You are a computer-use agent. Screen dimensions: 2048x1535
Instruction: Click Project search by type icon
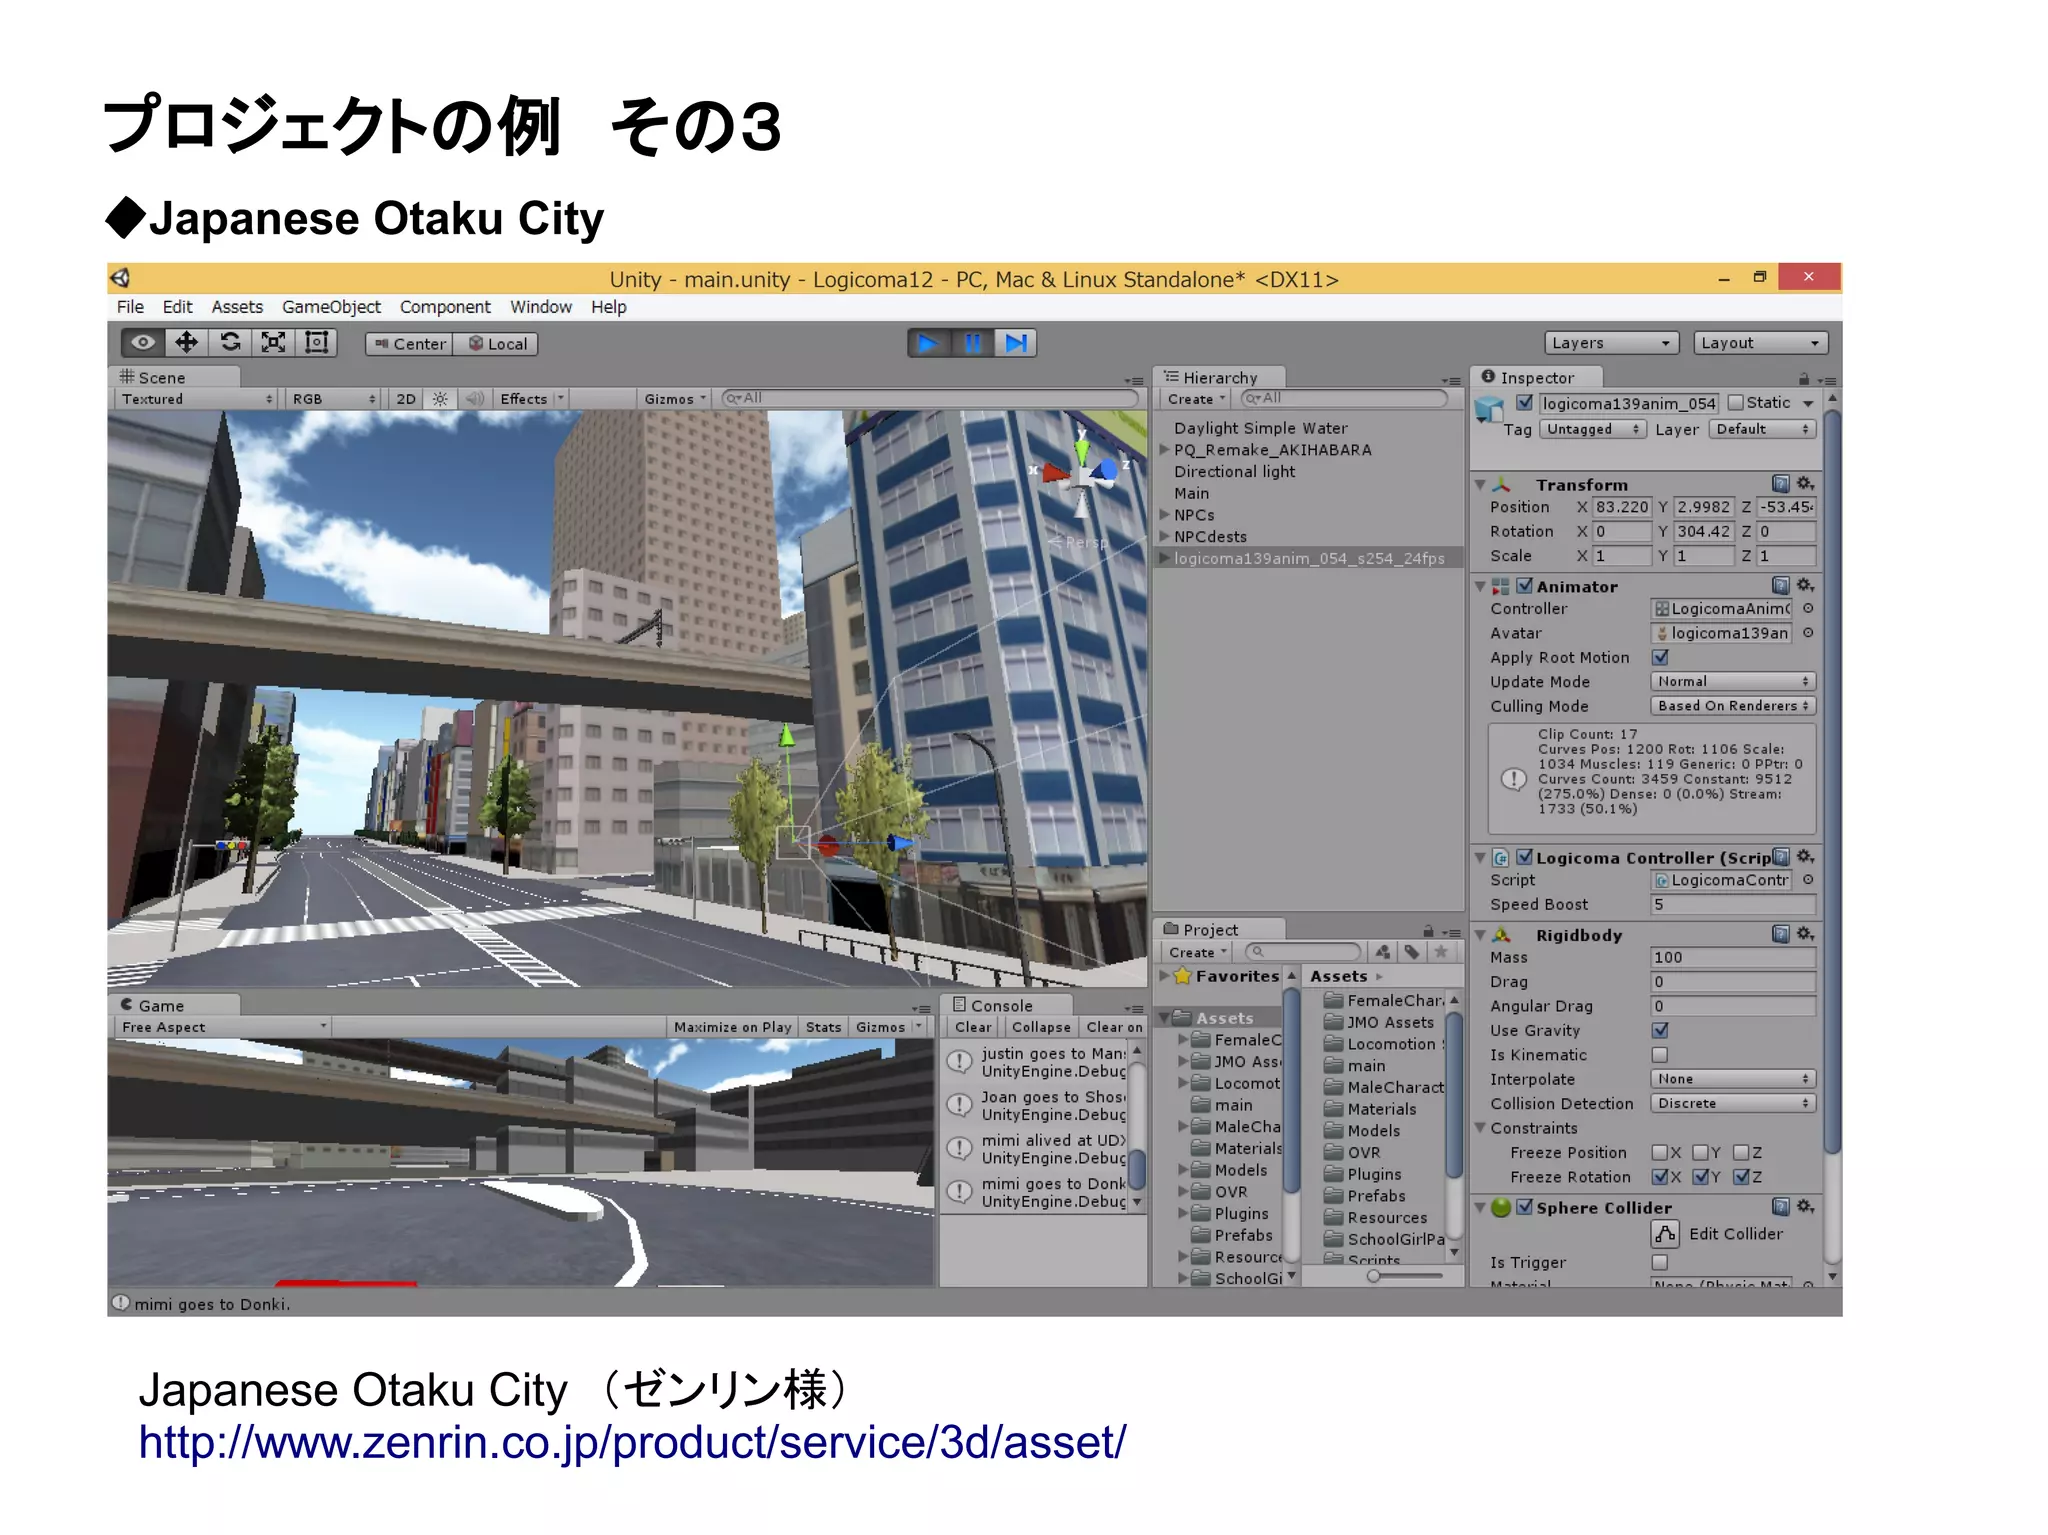(1382, 952)
